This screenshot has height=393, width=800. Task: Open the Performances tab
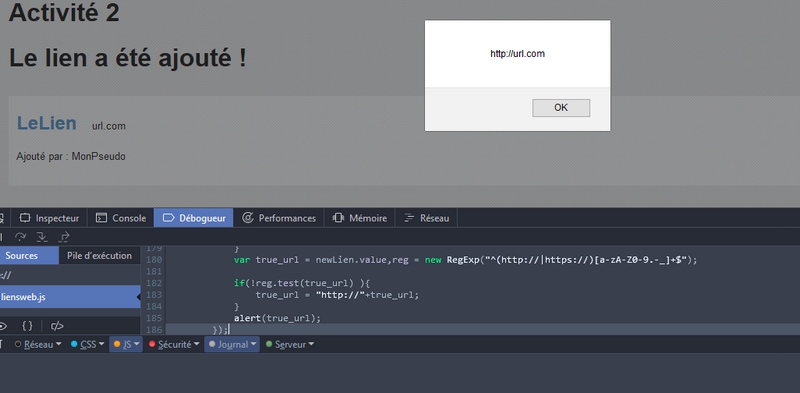pyautogui.click(x=279, y=218)
